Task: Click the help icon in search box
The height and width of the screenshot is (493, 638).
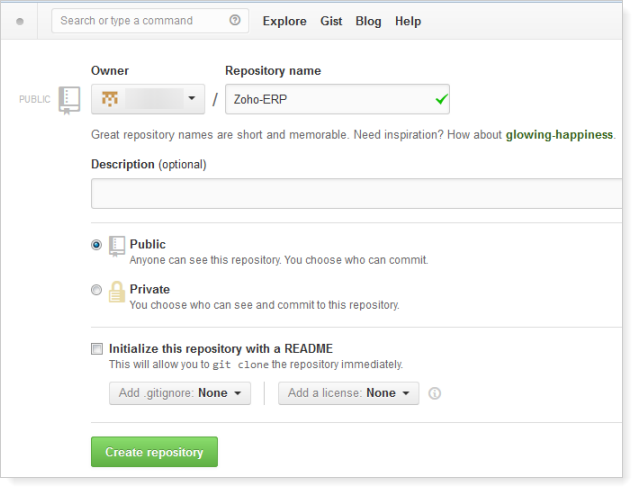Action: pyautogui.click(x=235, y=20)
